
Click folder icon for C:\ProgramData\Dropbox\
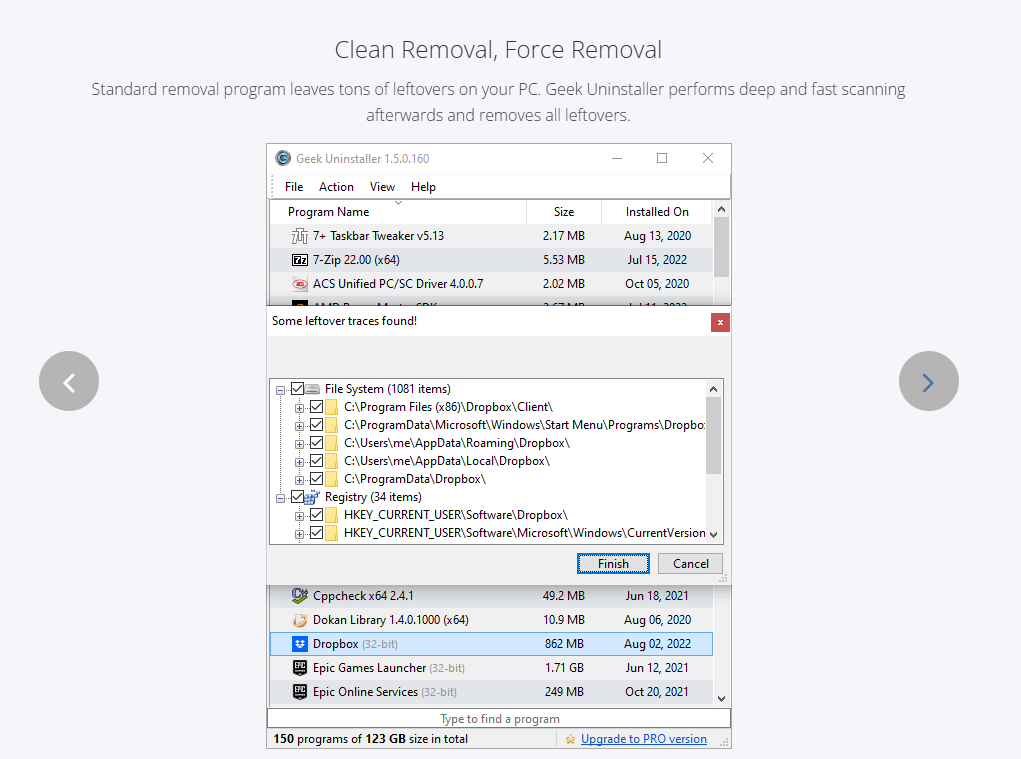331,479
